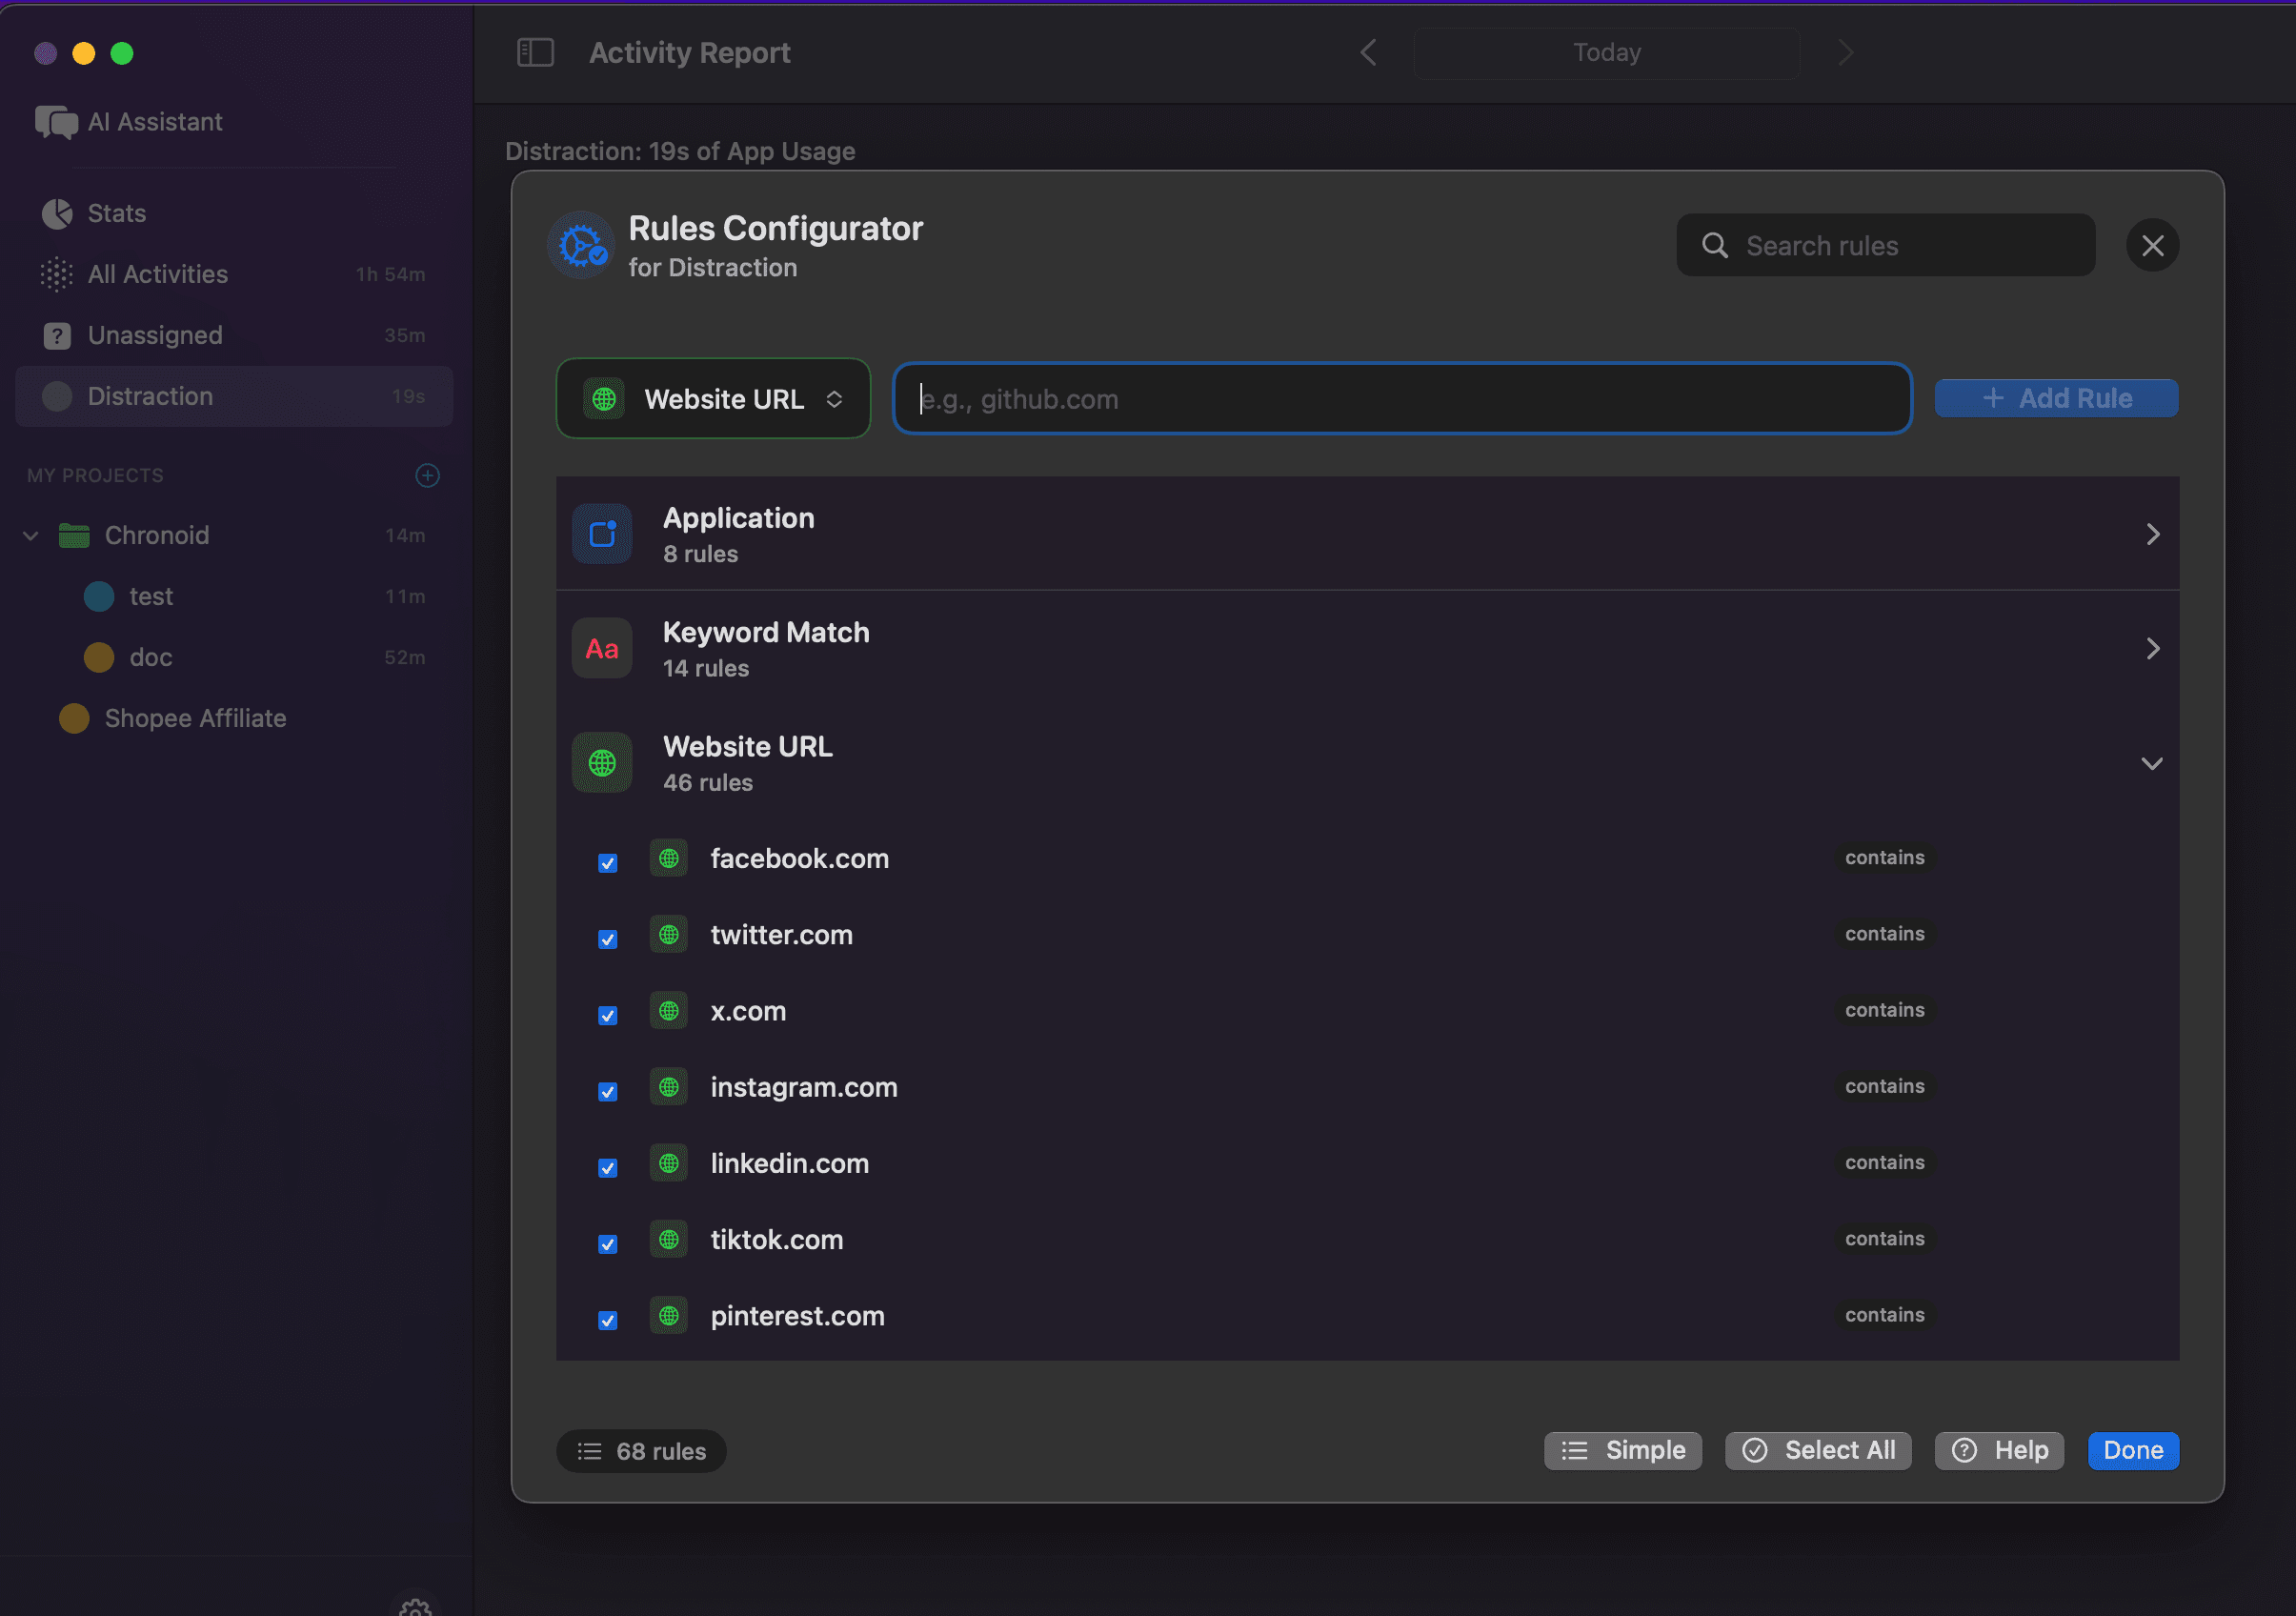The width and height of the screenshot is (2296, 1616).
Task: Navigate to the previous day with back arrow
Action: 1368,52
